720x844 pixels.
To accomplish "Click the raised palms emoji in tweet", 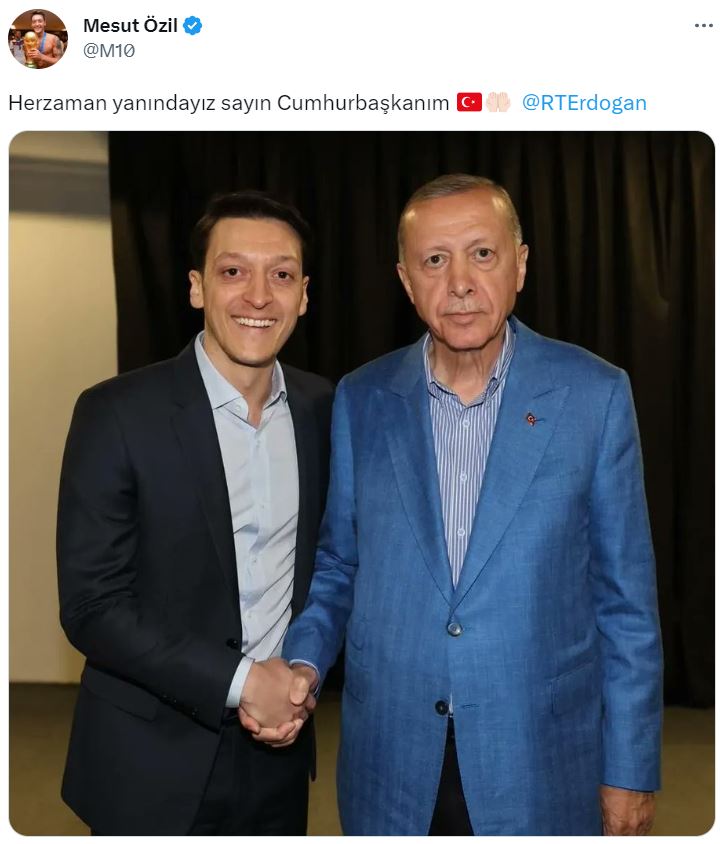I will pyautogui.click(x=498, y=102).
